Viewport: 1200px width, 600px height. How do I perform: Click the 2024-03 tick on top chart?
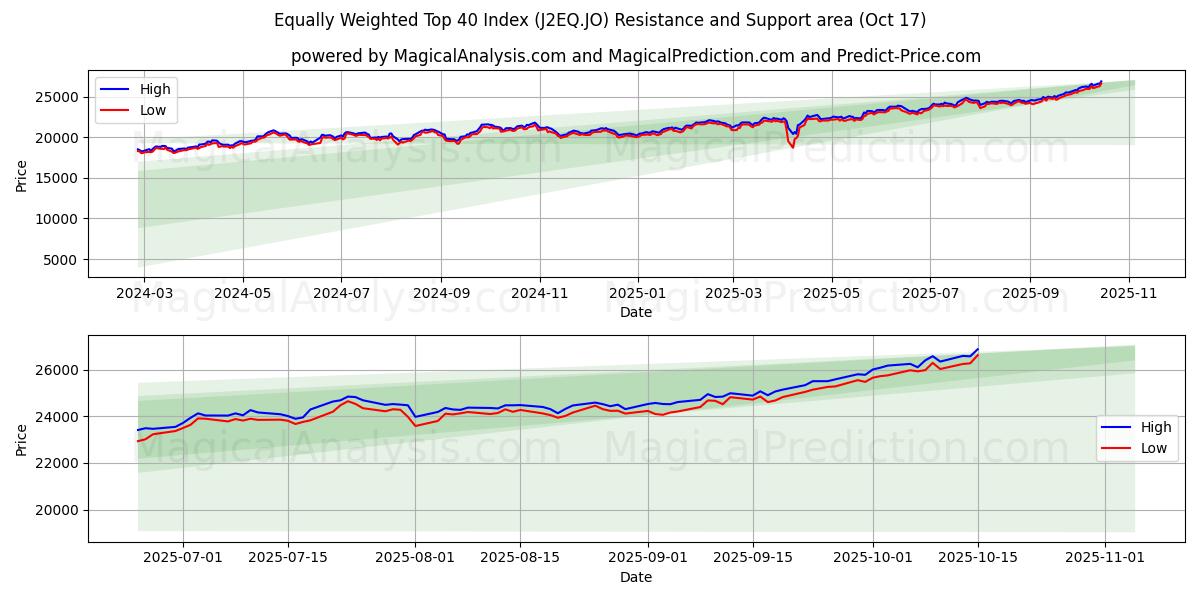pyautogui.click(x=144, y=294)
